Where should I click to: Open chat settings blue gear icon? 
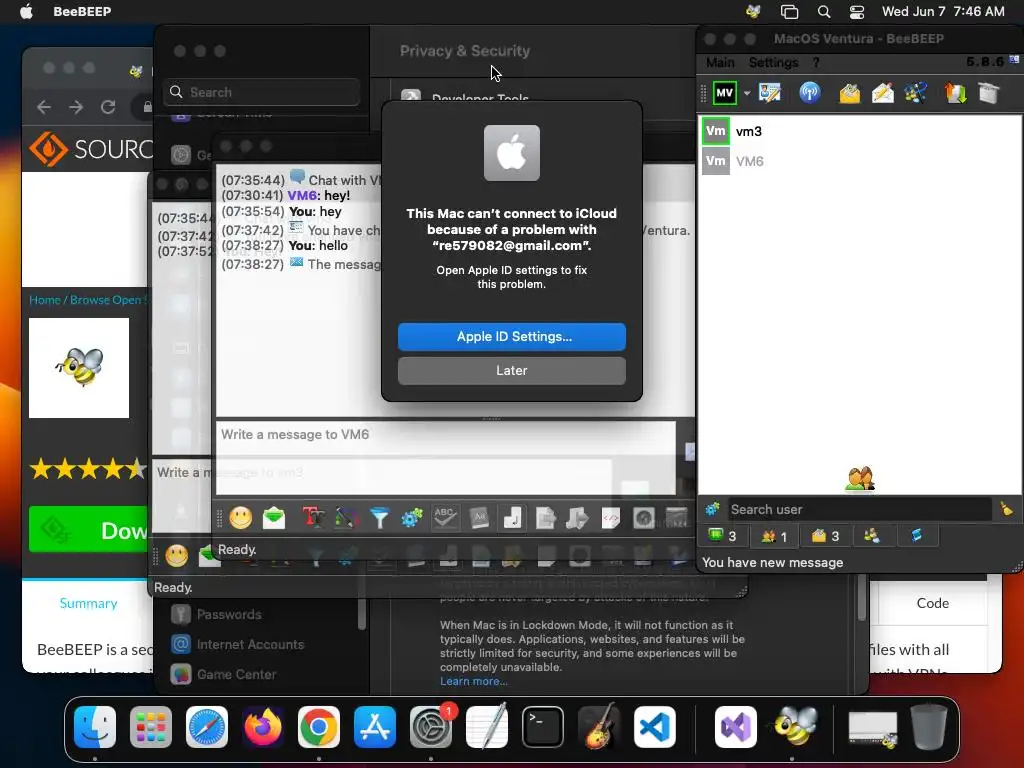coord(412,519)
